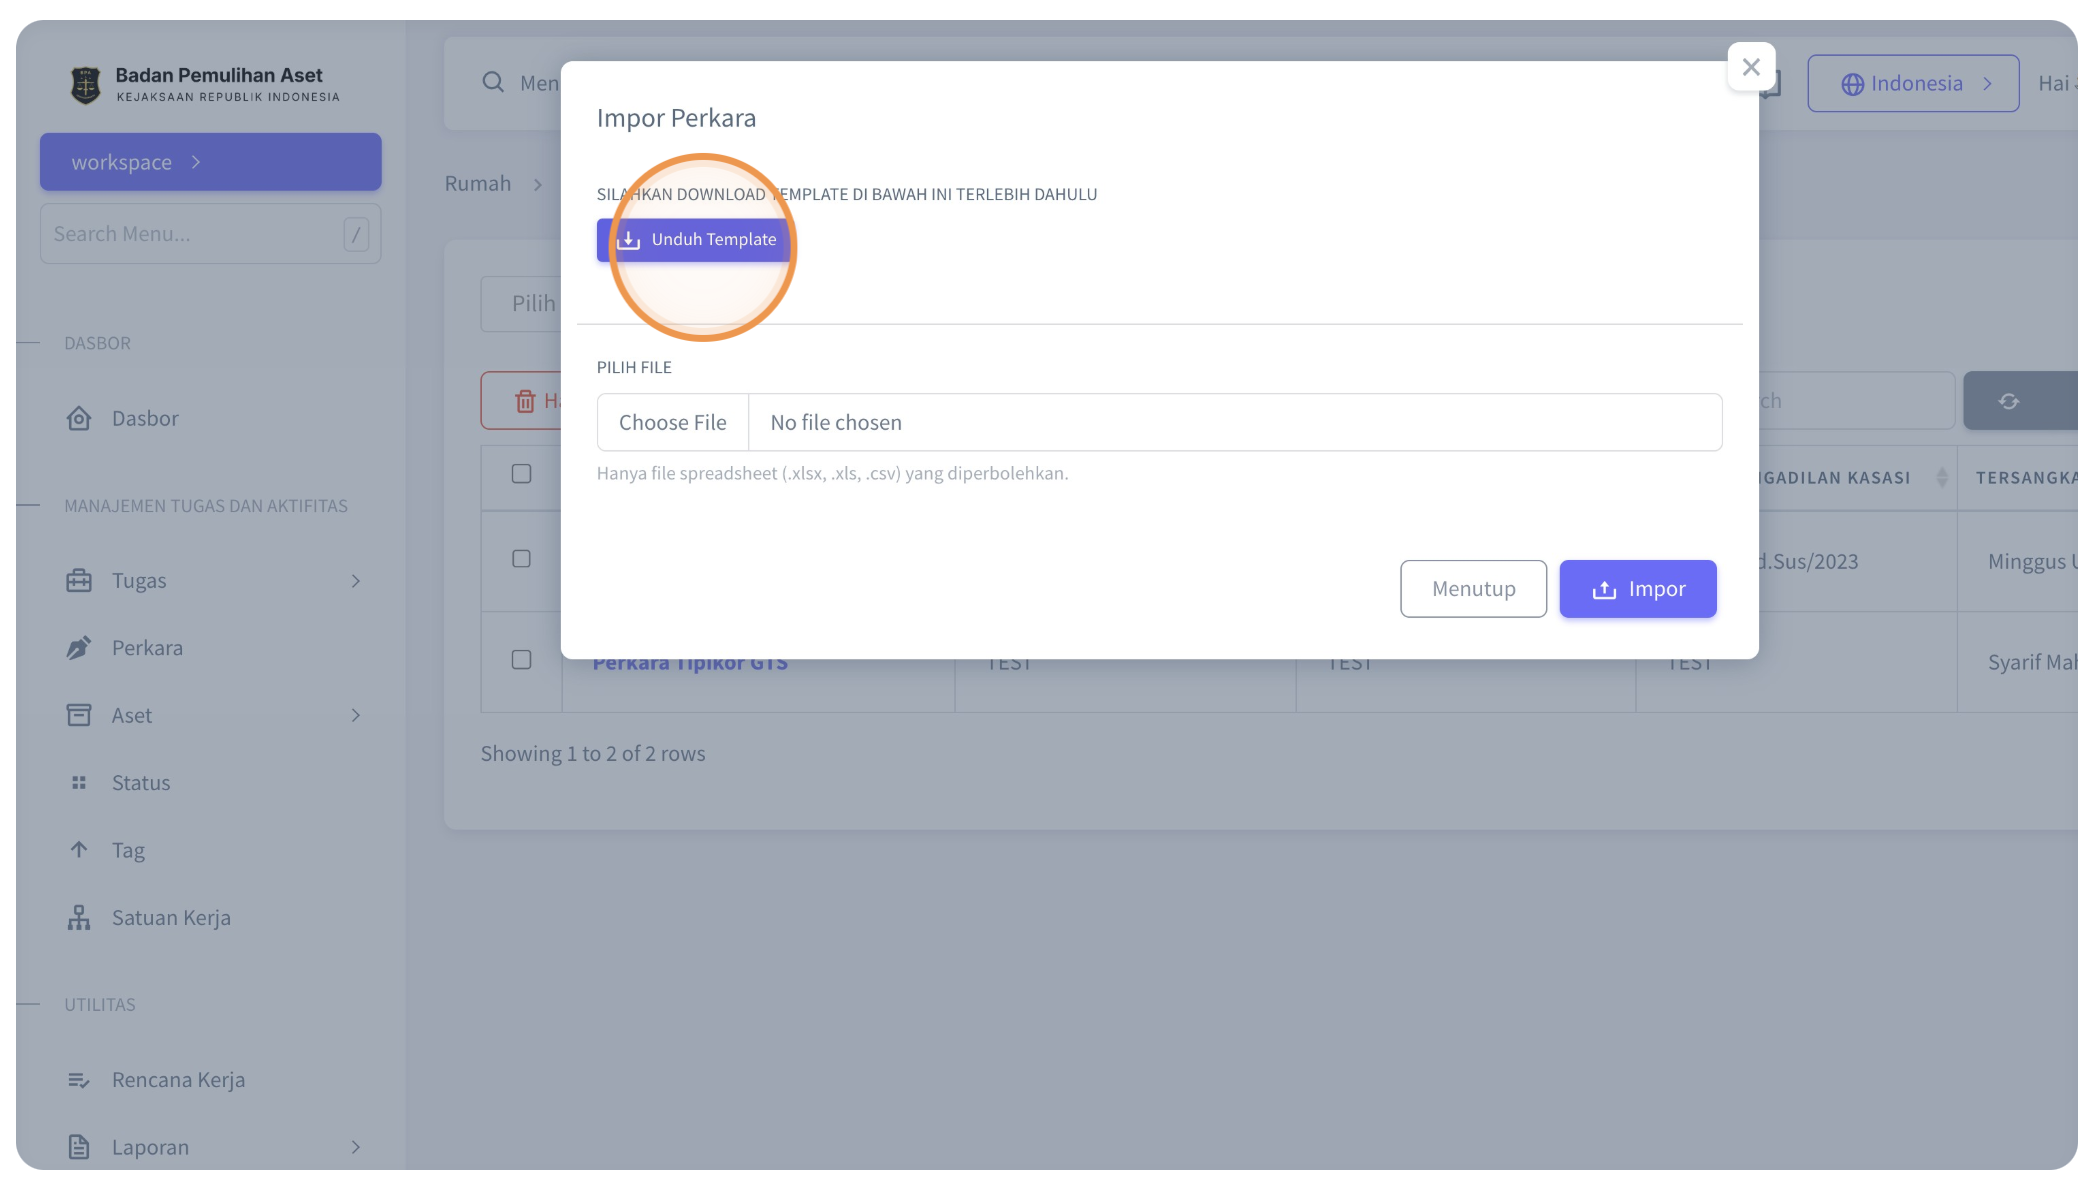
Task: Expand the Aset submenu chevron
Action: coord(356,715)
